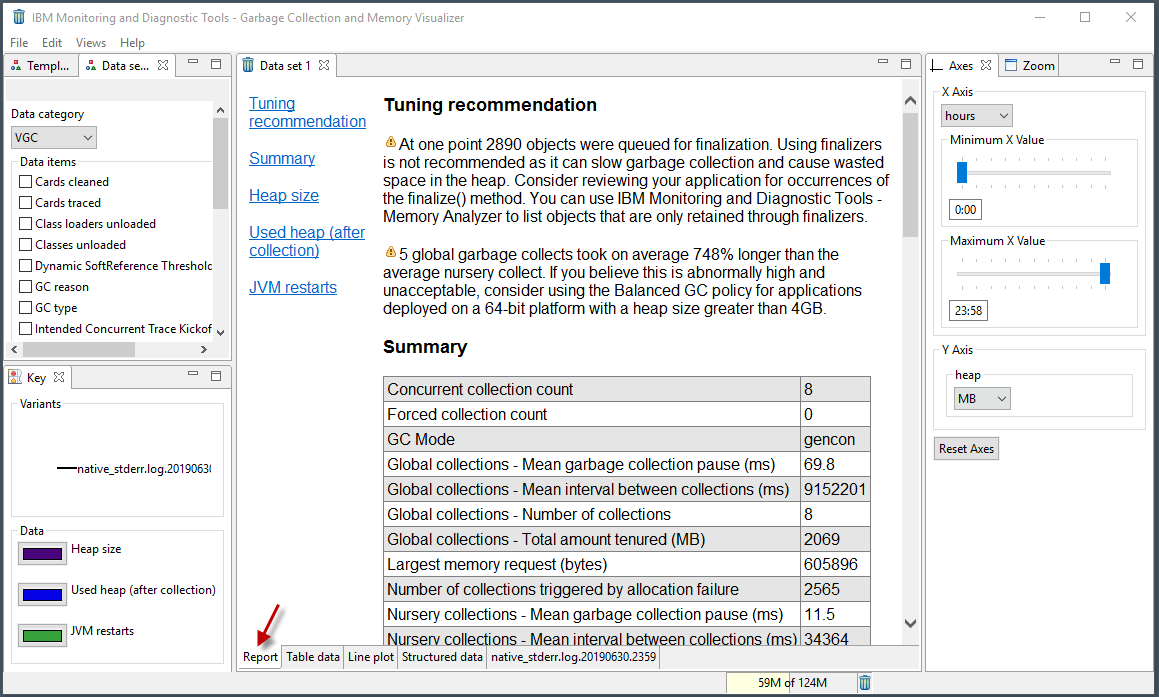Image resolution: width=1159 pixels, height=697 pixels.
Task: Open the native_stderr.log.20190630.2359 tab
Action: click(x=574, y=657)
